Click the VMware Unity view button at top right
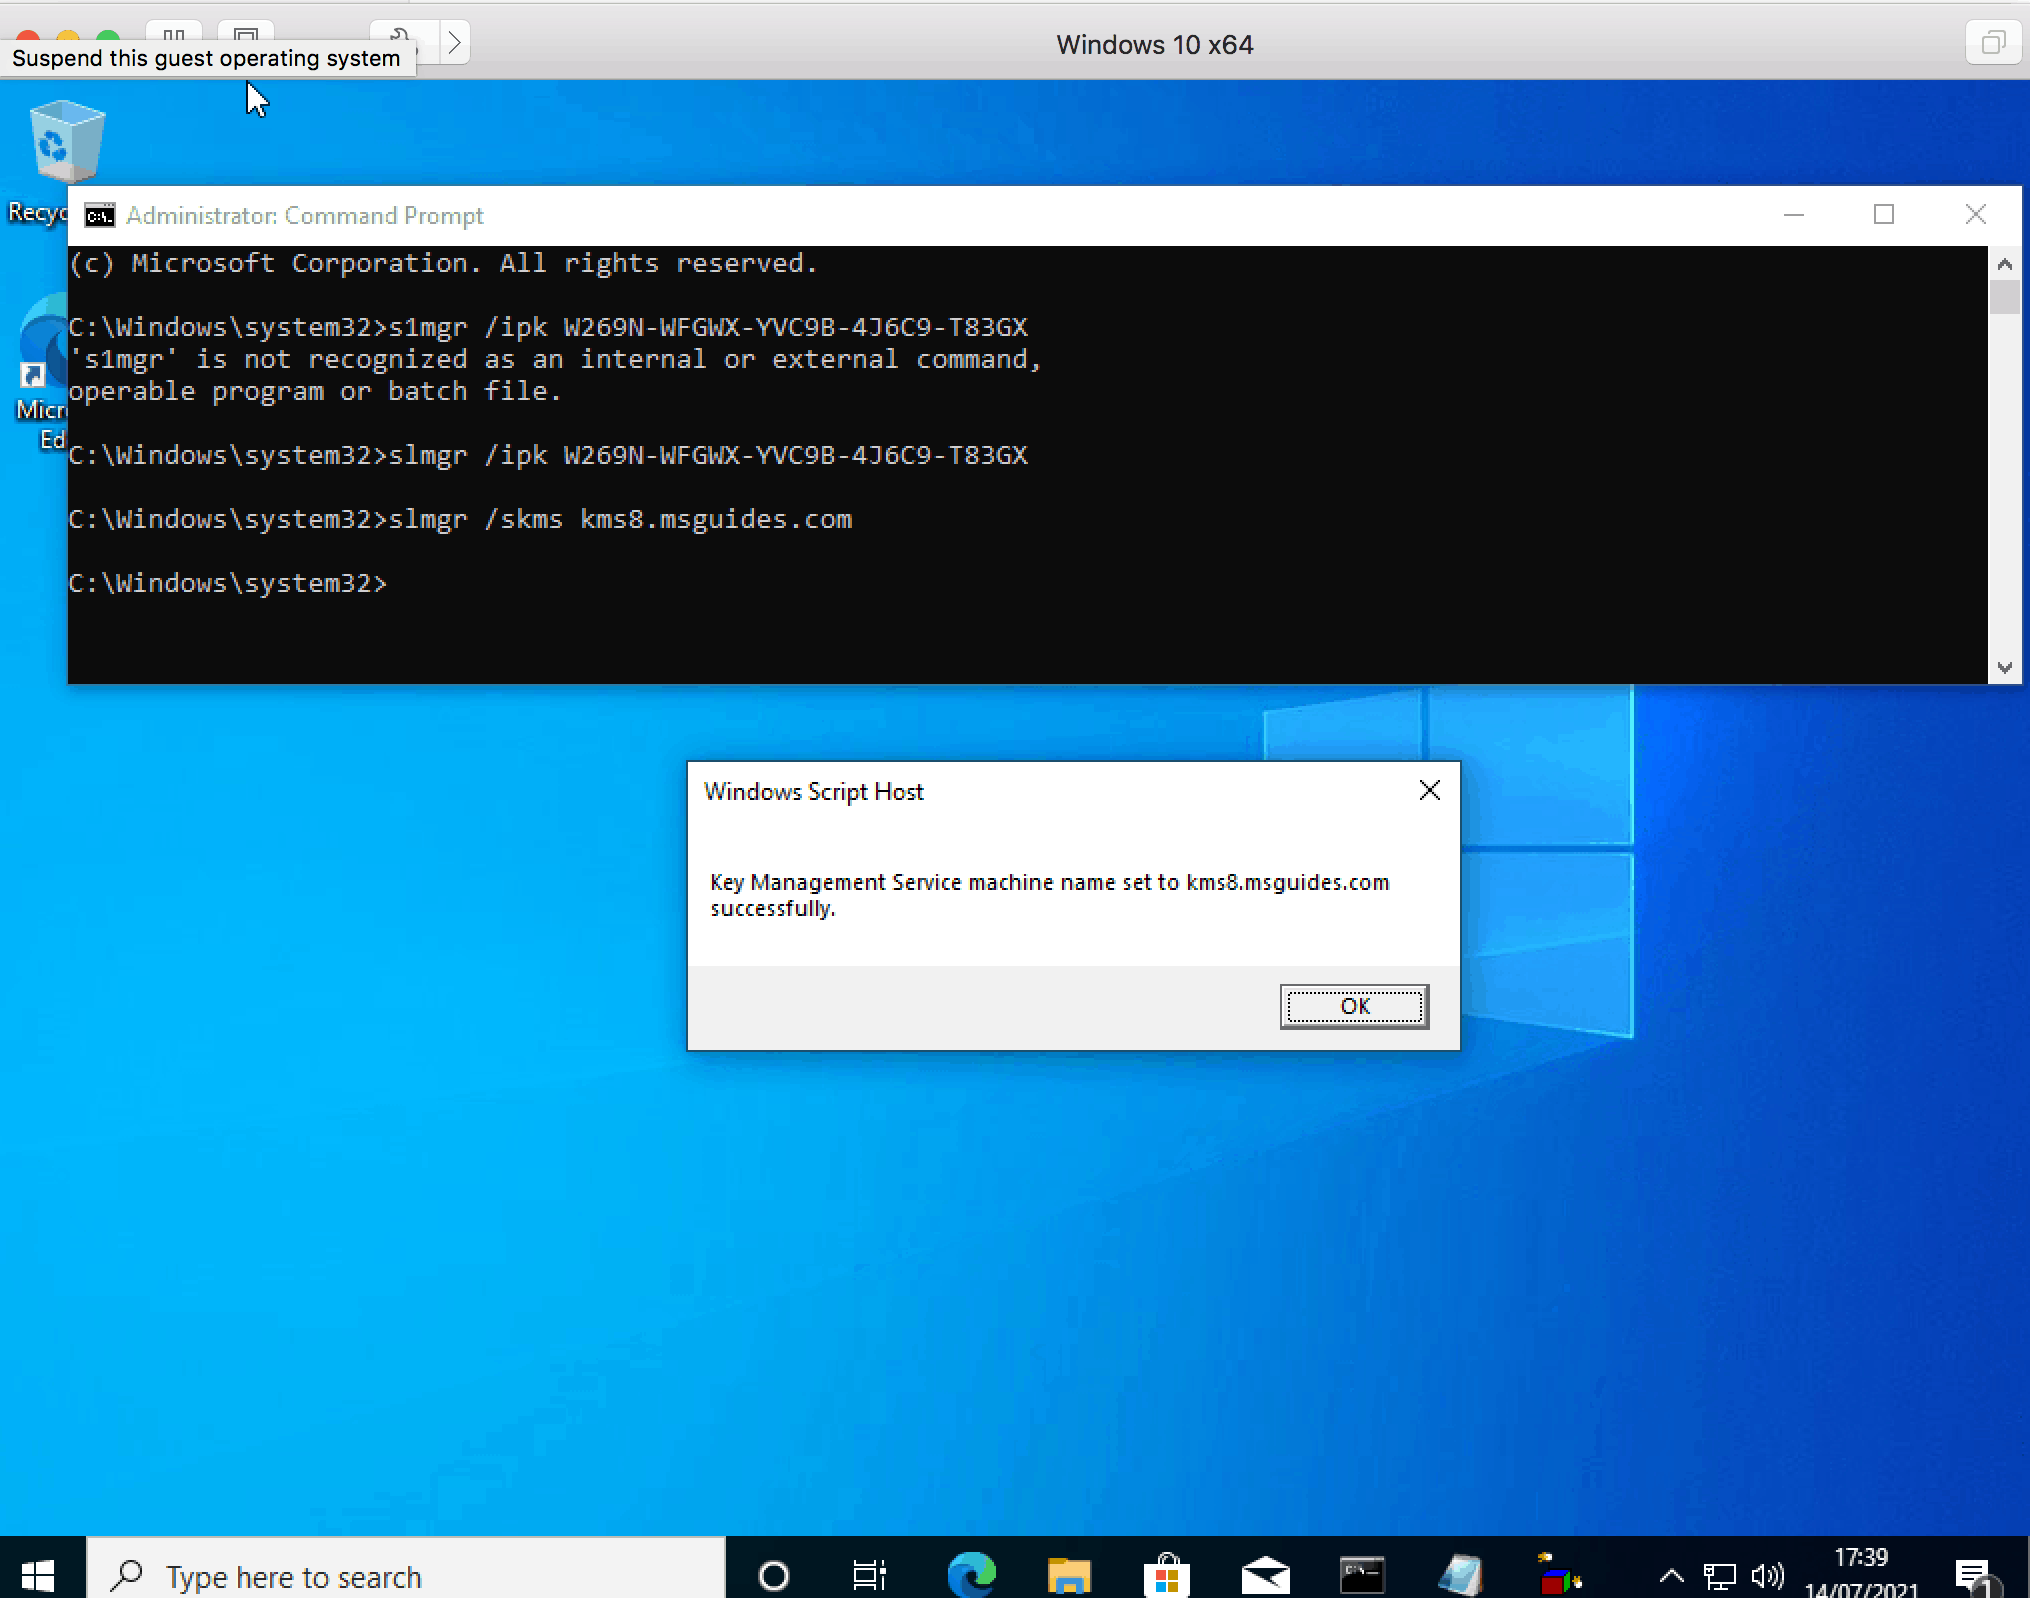 click(x=1993, y=42)
